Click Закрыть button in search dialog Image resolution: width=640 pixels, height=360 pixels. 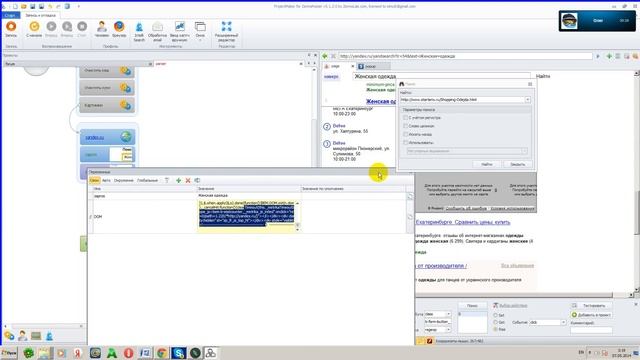coord(518,164)
